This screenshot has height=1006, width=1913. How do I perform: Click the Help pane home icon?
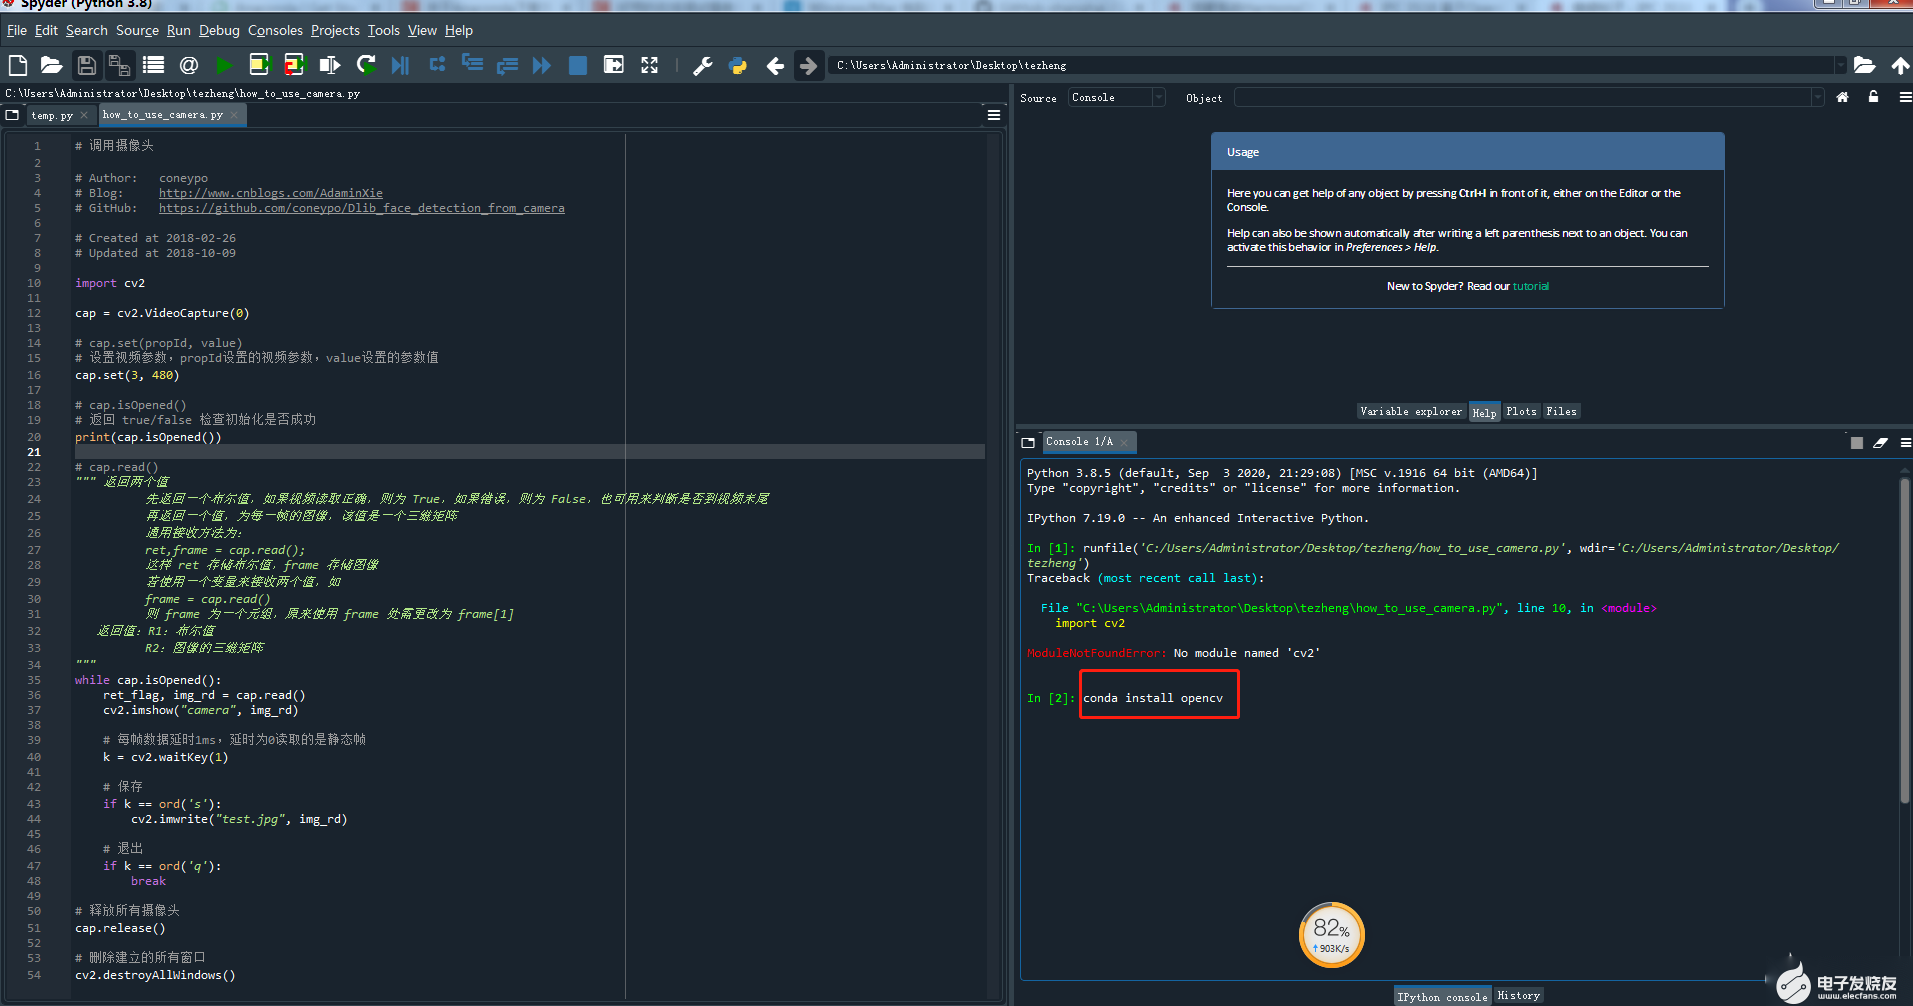tap(1842, 97)
